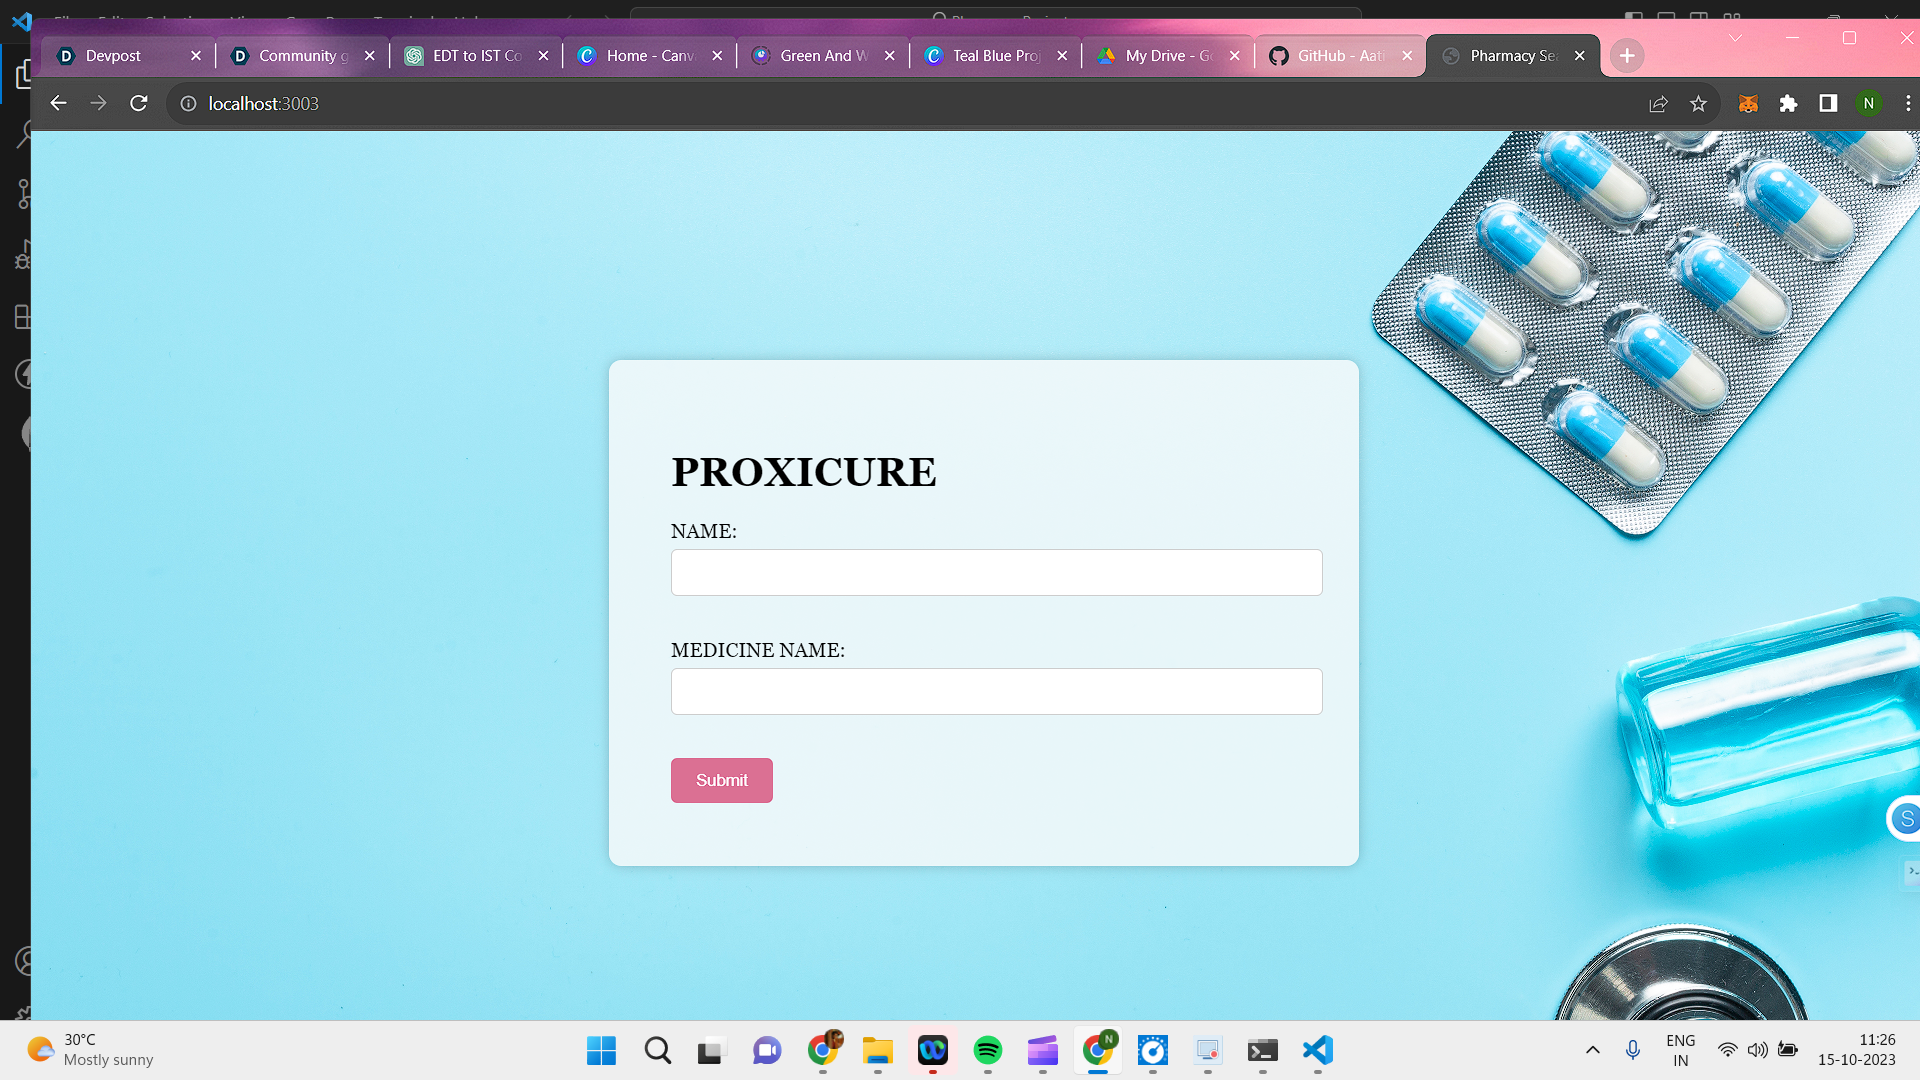The height and width of the screenshot is (1080, 1920).
Task: Switch to the GitHub tab
Action: click(1340, 56)
